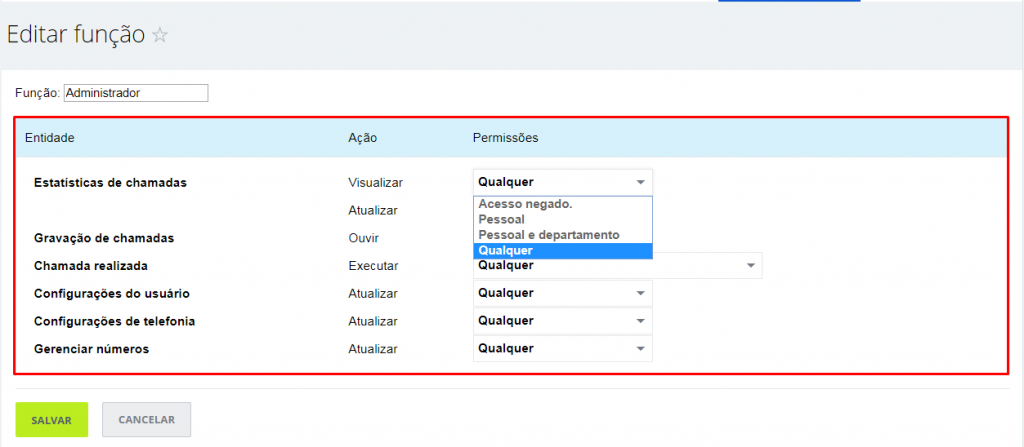
Task: Click the CANCELAR button
Action: [146, 420]
